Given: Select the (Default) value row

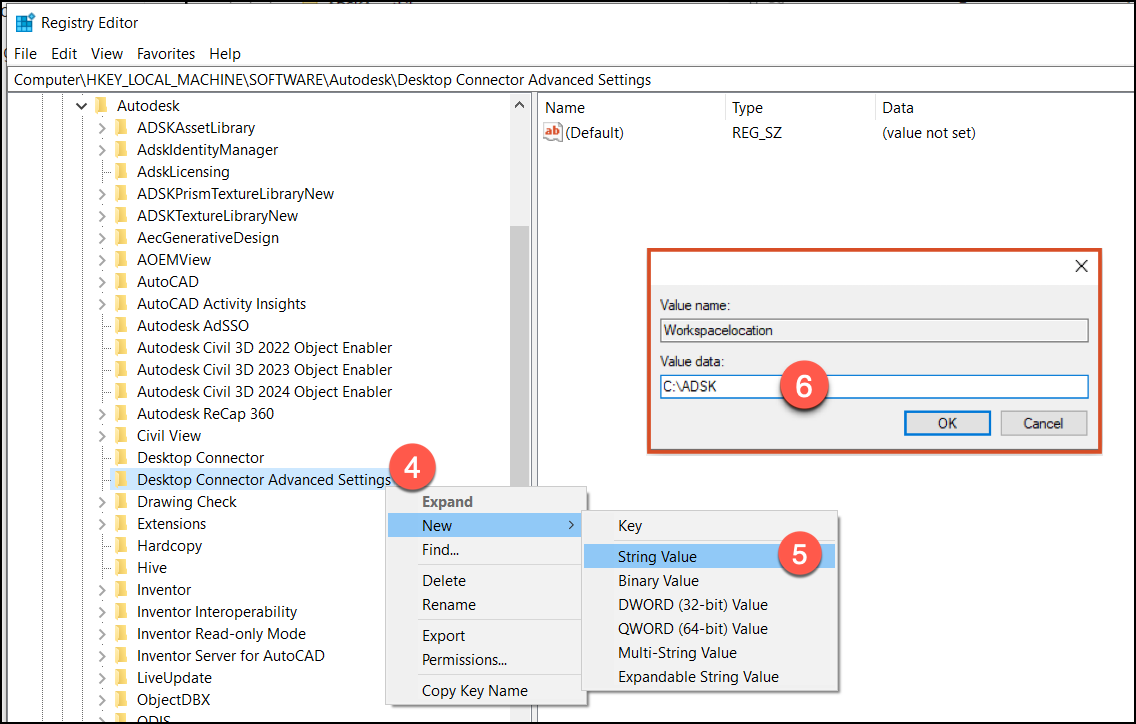Looking at the screenshot, I should pyautogui.click(x=759, y=133).
